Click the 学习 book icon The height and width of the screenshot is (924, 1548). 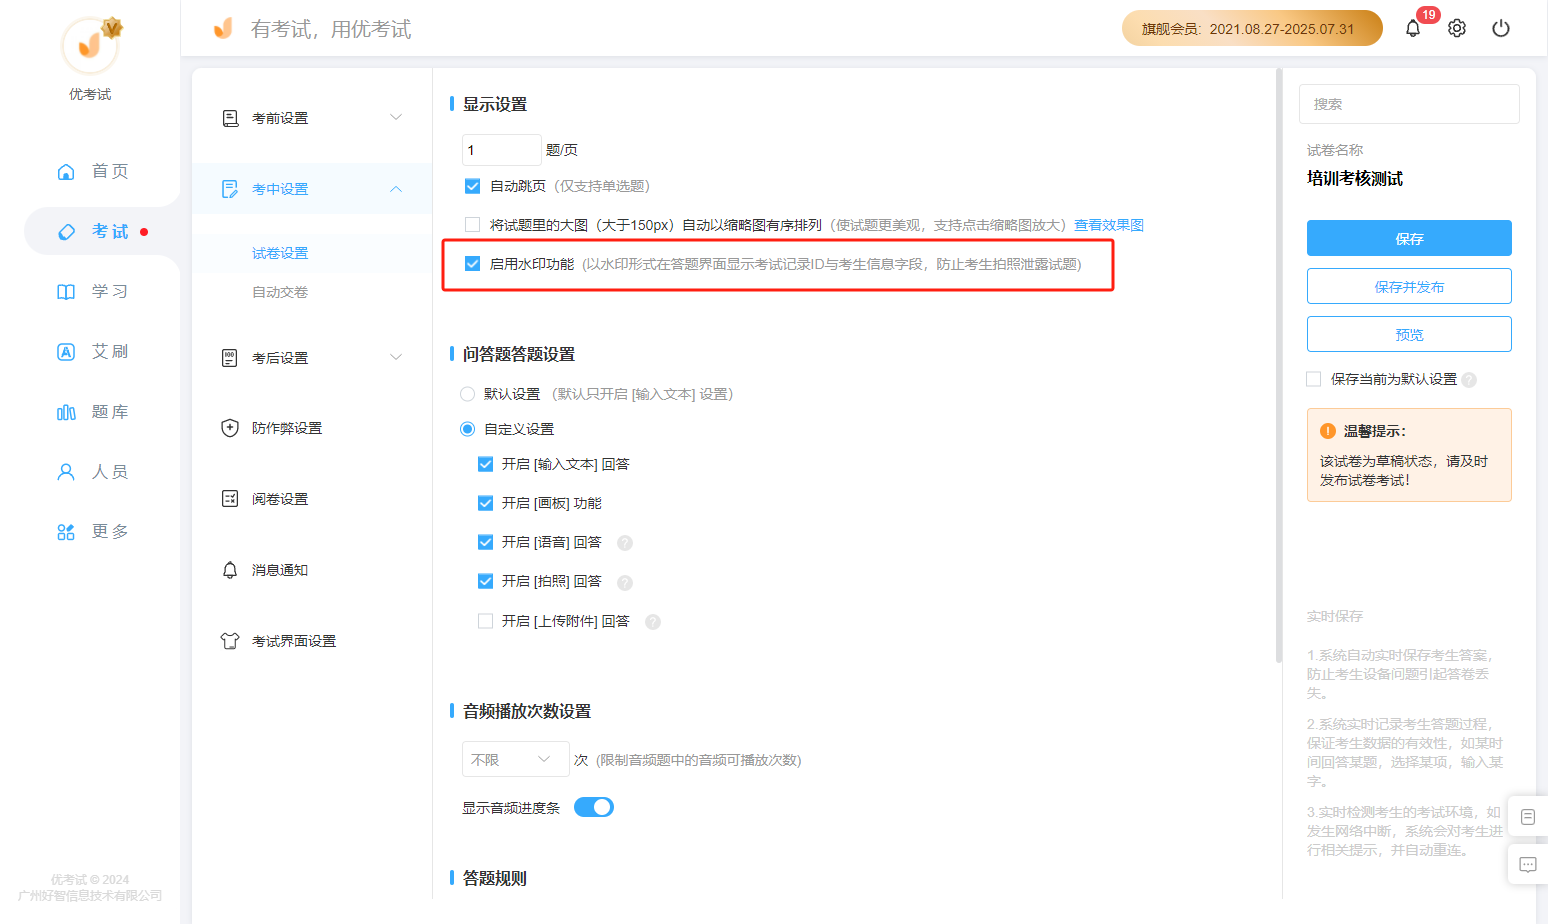pyautogui.click(x=66, y=292)
